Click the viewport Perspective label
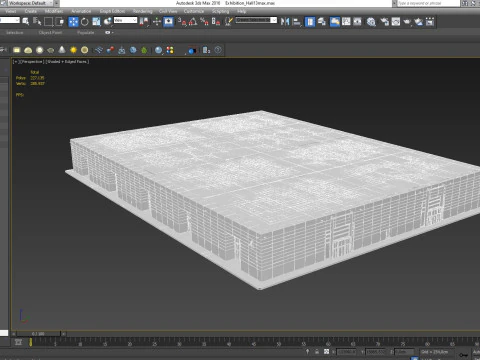Viewport: 480px width, 360px height. click(x=33, y=62)
